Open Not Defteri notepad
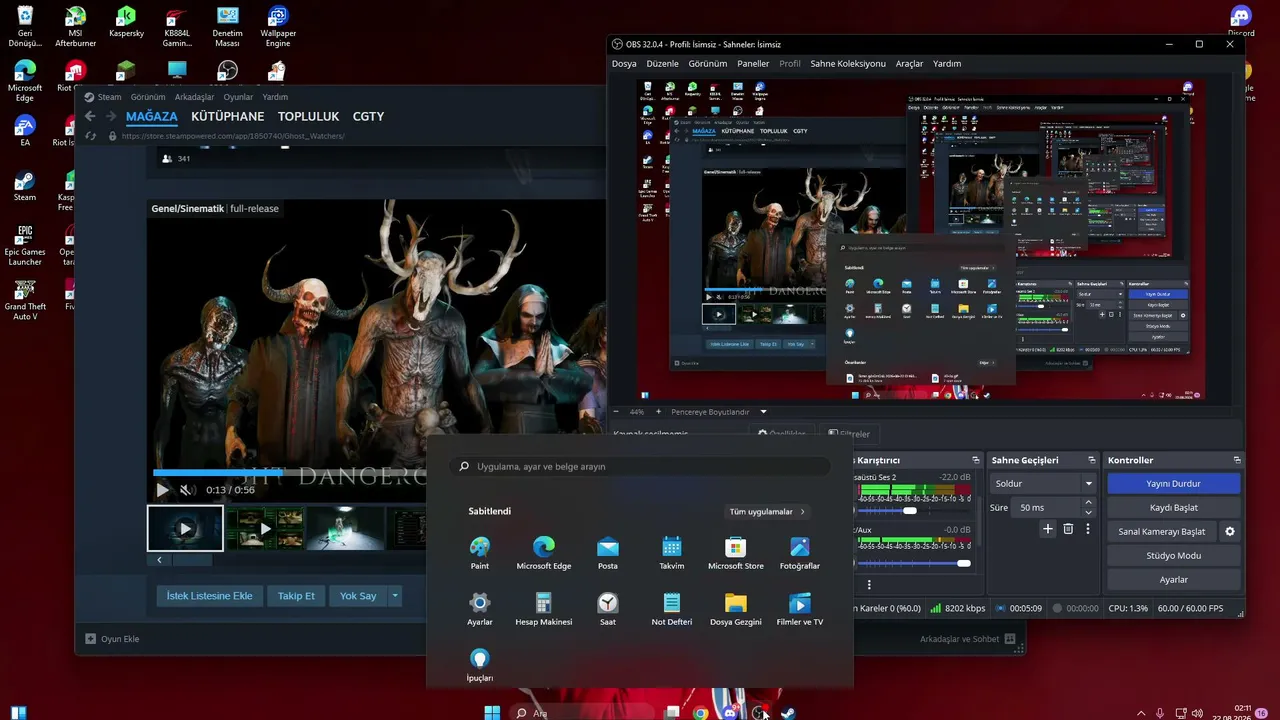 (x=672, y=608)
